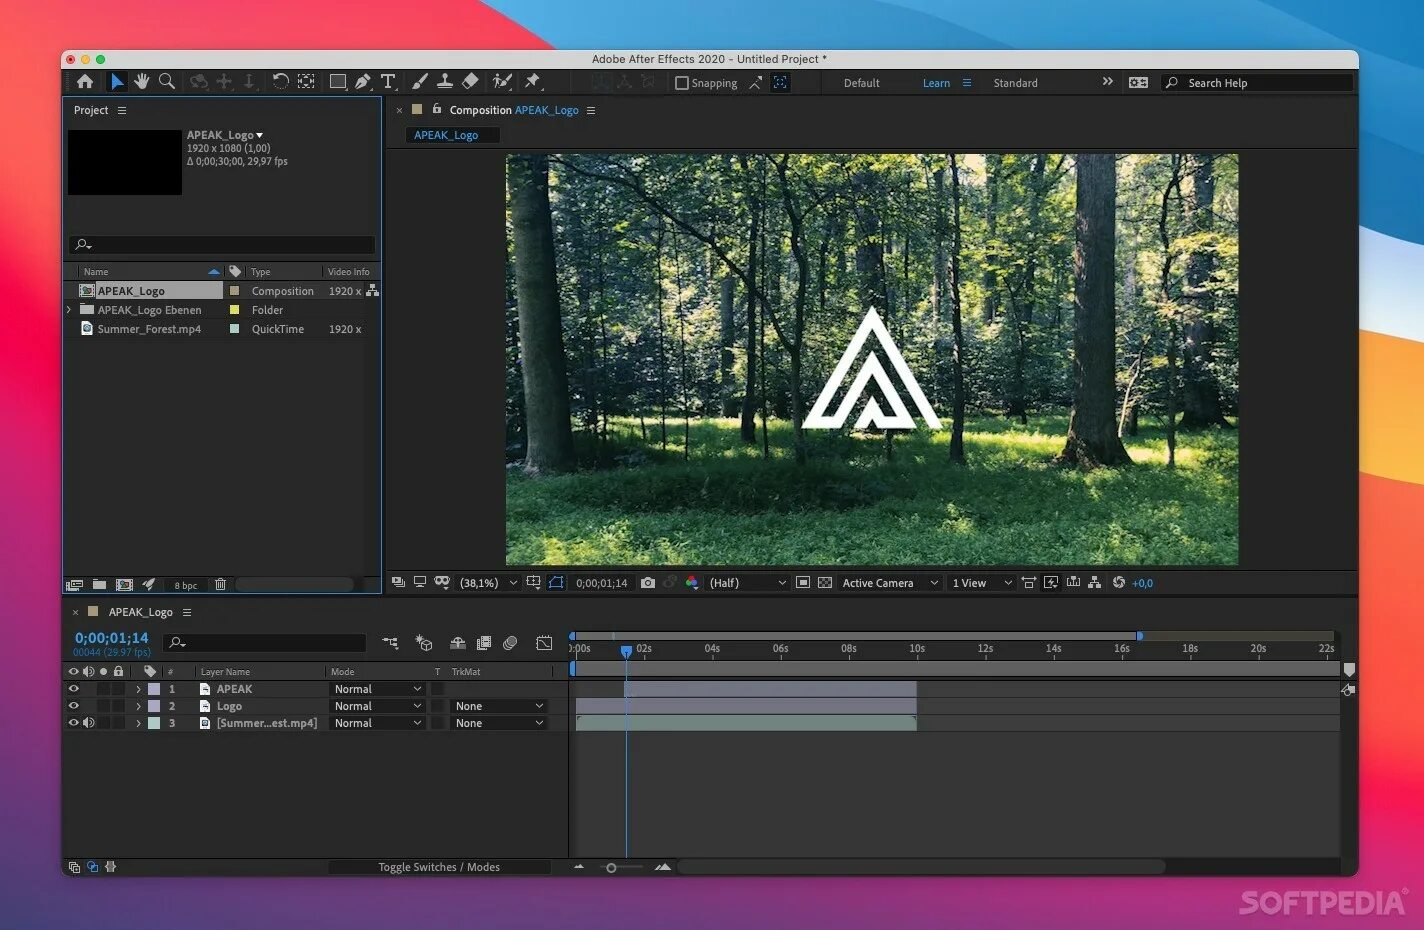Hide the APEAK layer eye toggle
Viewport: 1424px width, 930px height.
click(x=73, y=689)
